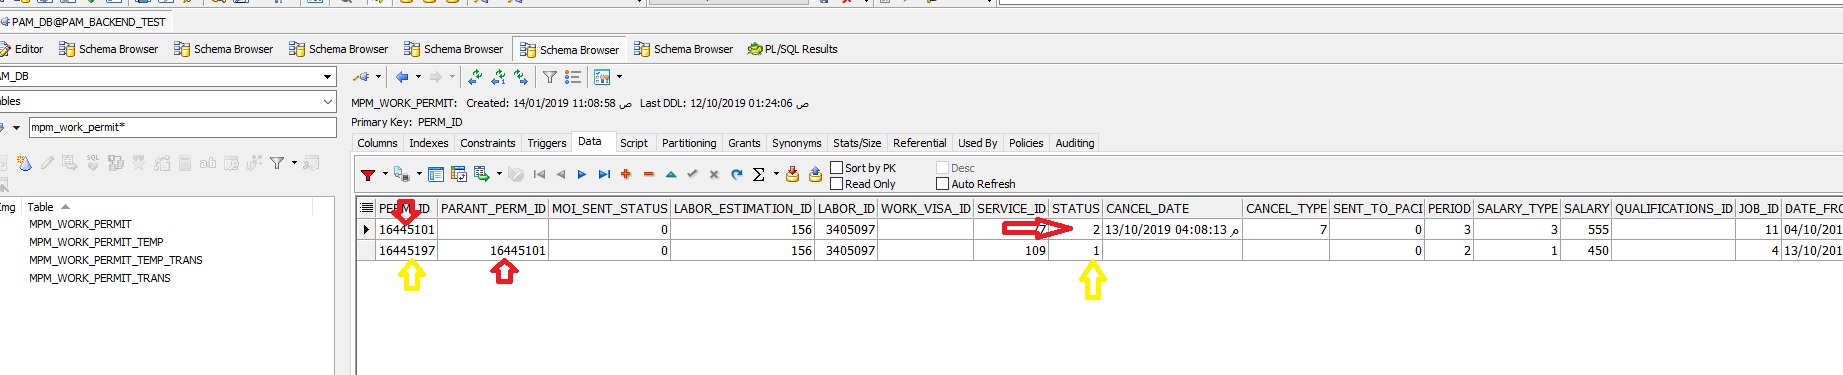Insert a new record with the plus icon

626,174
